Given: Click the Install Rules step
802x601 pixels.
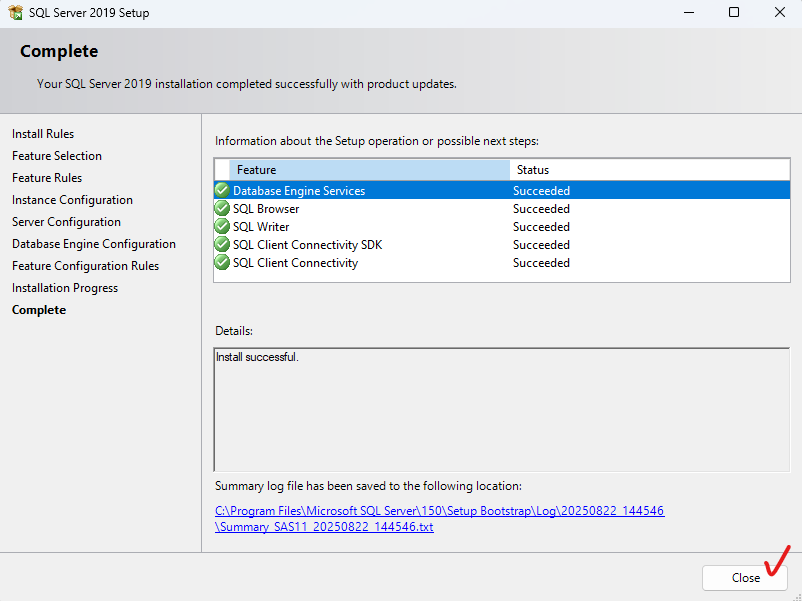Looking at the screenshot, I should (43, 133).
